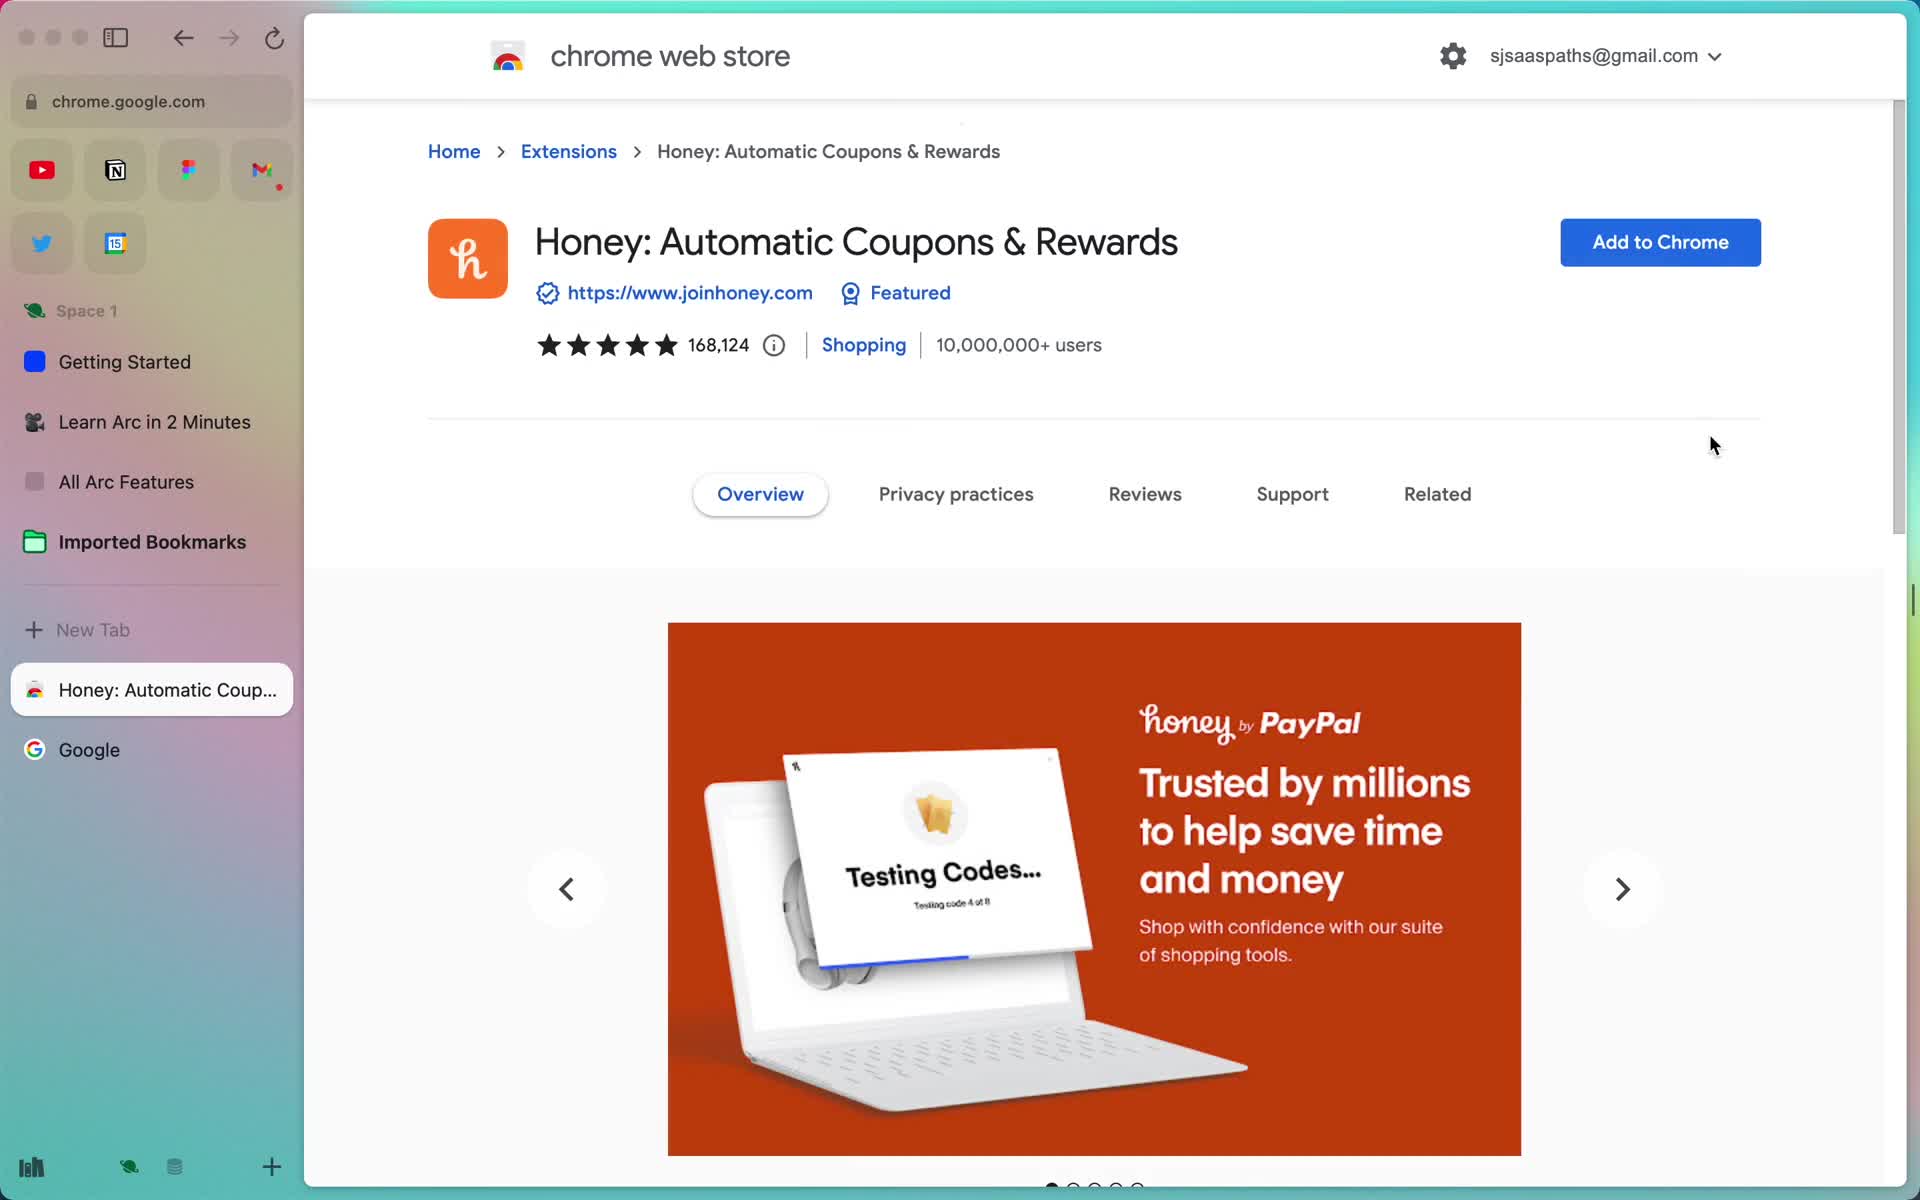Select the Reviews tab
This screenshot has height=1200, width=1920.
(1145, 494)
